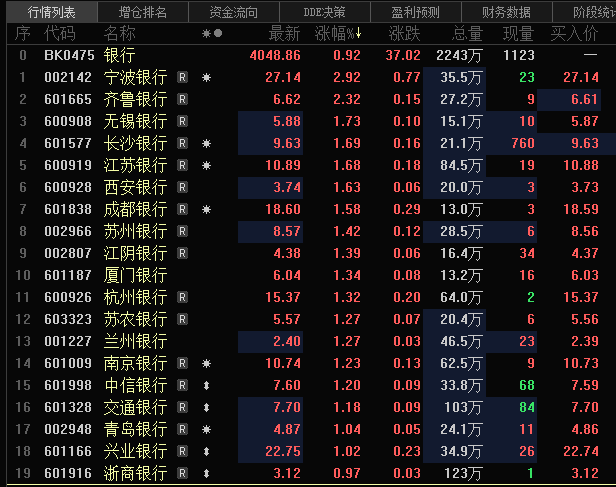The image size is (616, 487).
Task: Sort by 涨跌 column header
Action: 404,34
